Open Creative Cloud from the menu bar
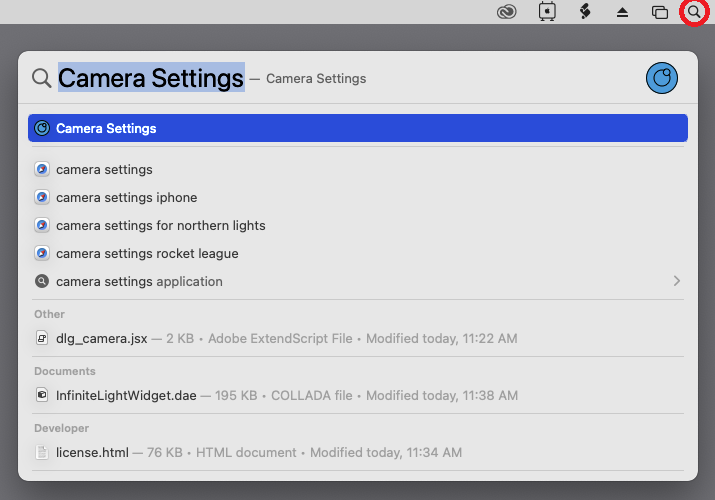 coord(507,12)
